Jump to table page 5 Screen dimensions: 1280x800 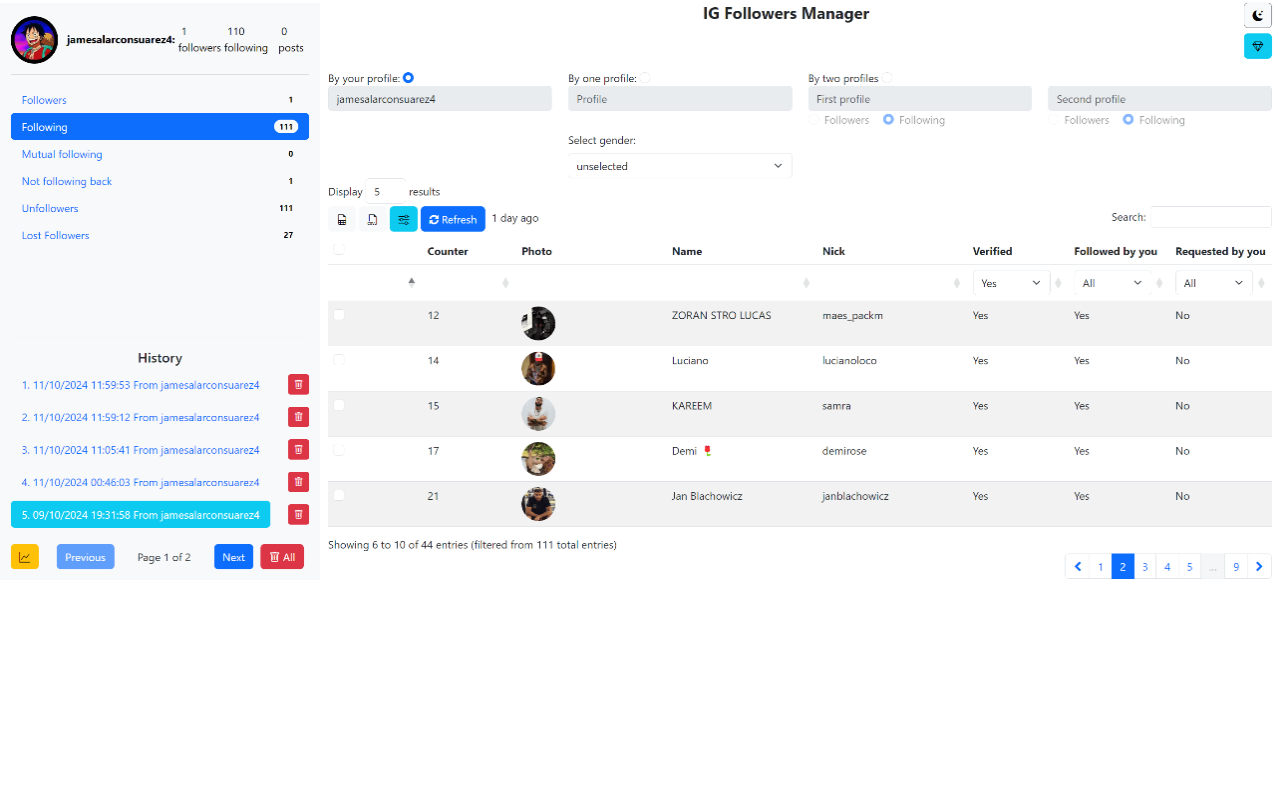coord(1189,566)
